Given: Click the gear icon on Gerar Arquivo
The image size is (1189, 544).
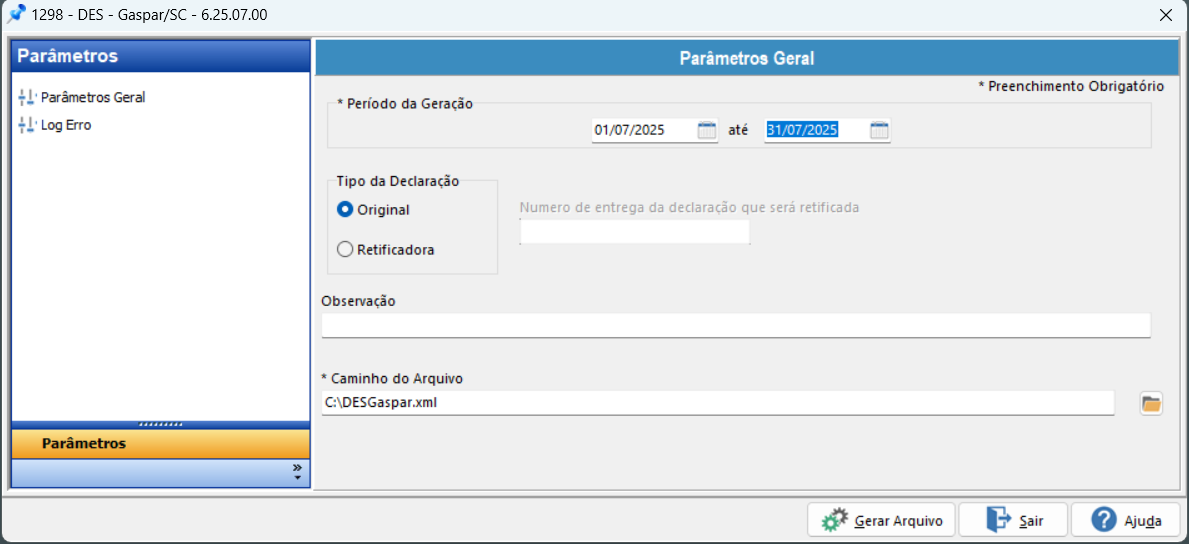Looking at the screenshot, I should pyautogui.click(x=834, y=520).
